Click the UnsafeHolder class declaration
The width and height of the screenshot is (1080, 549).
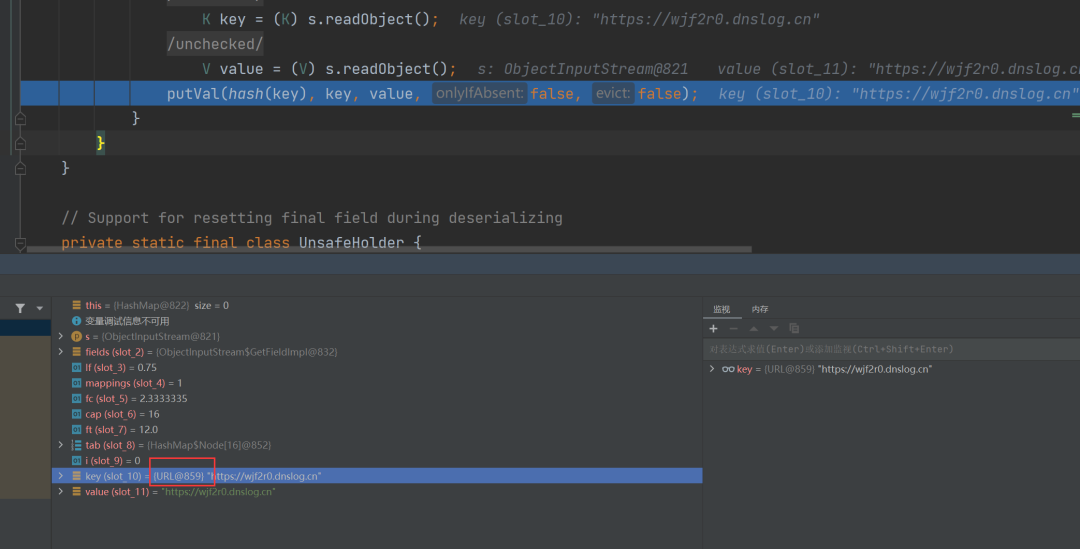[x=241, y=242]
